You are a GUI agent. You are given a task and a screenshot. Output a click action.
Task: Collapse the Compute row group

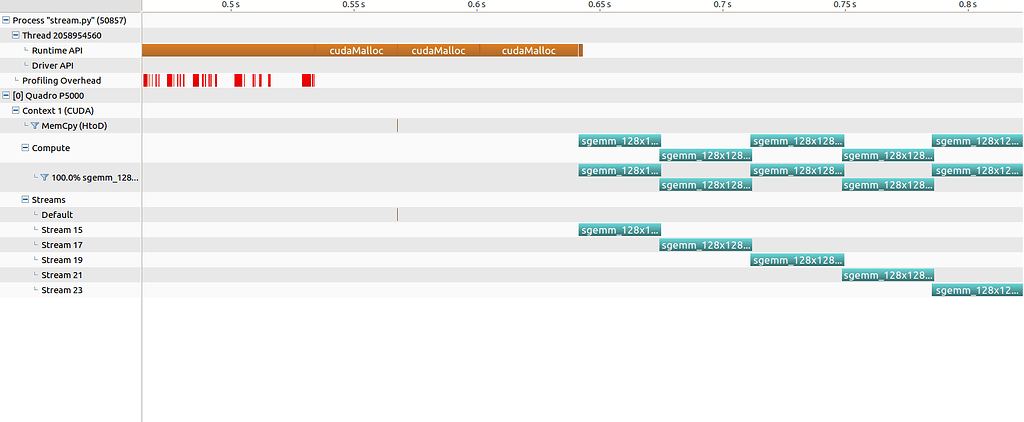coord(25,148)
